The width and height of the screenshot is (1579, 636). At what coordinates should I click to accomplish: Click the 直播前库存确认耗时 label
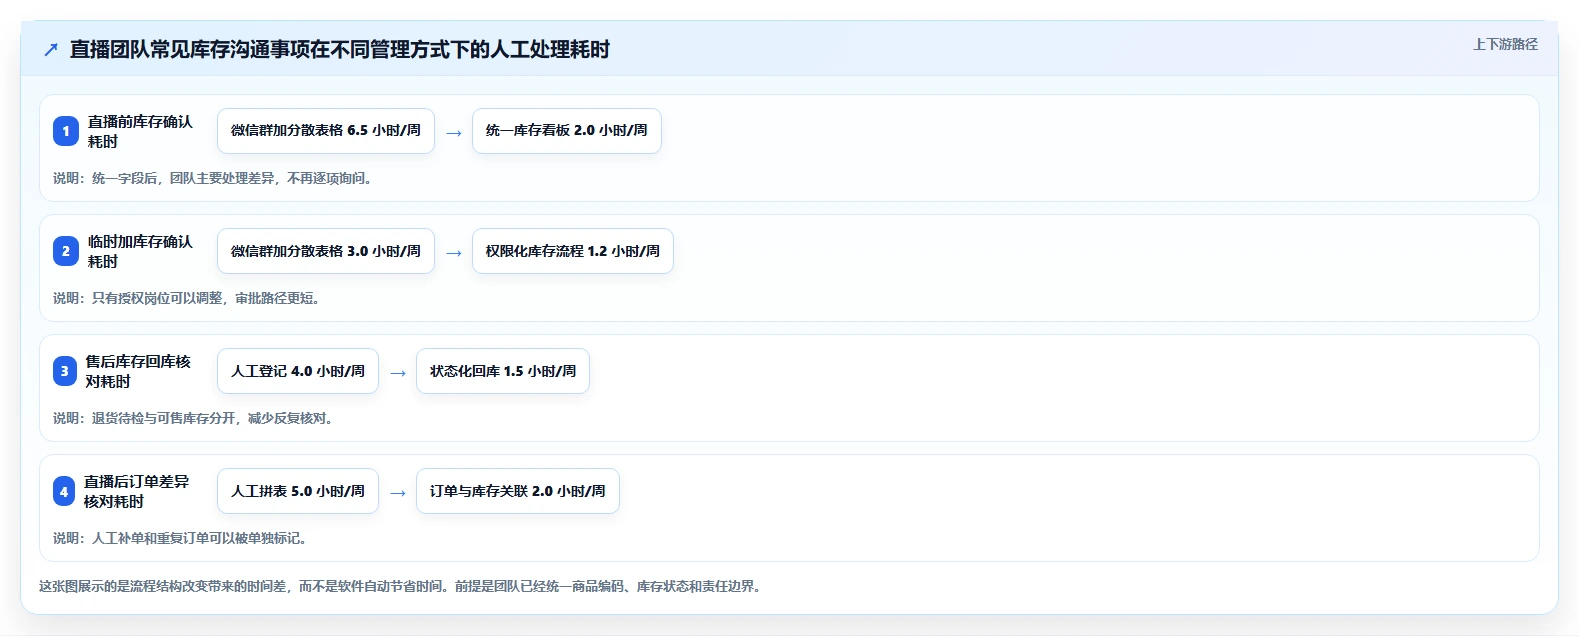tap(140, 131)
